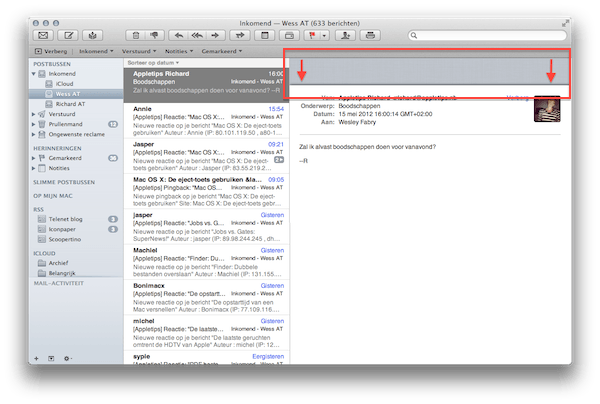Select the message from michel
The width and height of the screenshot is (600, 404).
206,333
